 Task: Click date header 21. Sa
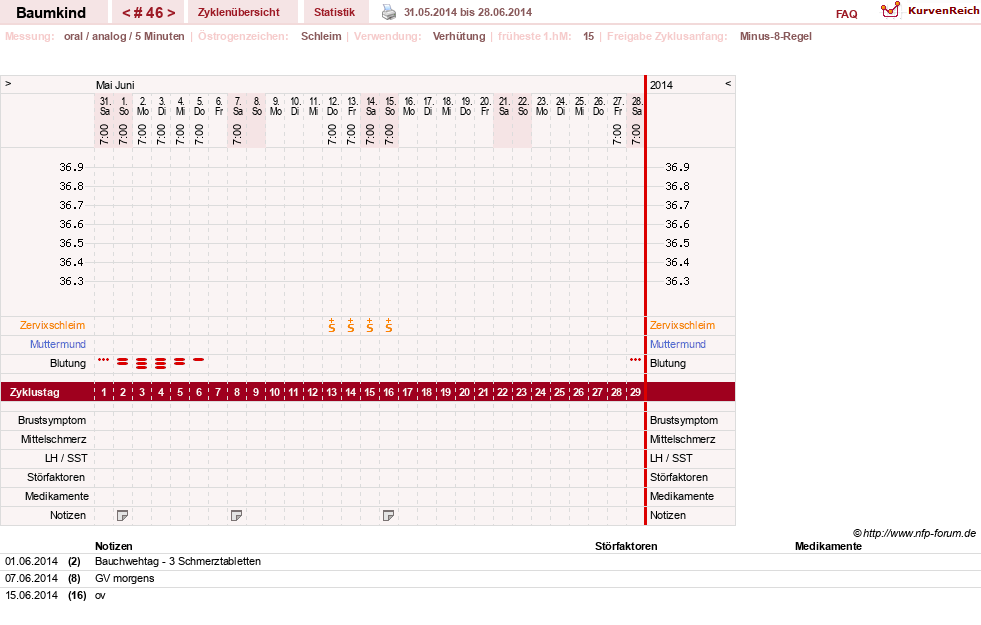coord(504,106)
